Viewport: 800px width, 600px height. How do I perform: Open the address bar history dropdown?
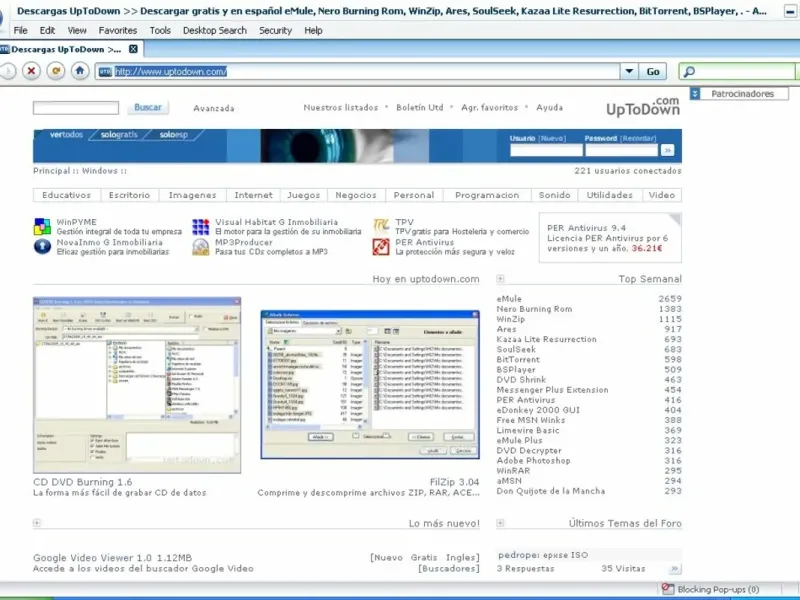(x=630, y=71)
